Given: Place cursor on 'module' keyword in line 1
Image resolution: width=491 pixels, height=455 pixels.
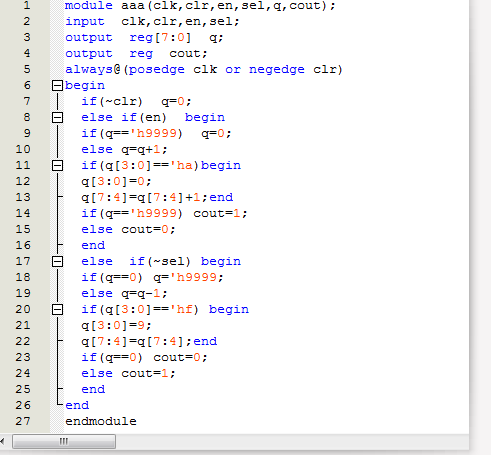Looking at the screenshot, I should (89, 5).
